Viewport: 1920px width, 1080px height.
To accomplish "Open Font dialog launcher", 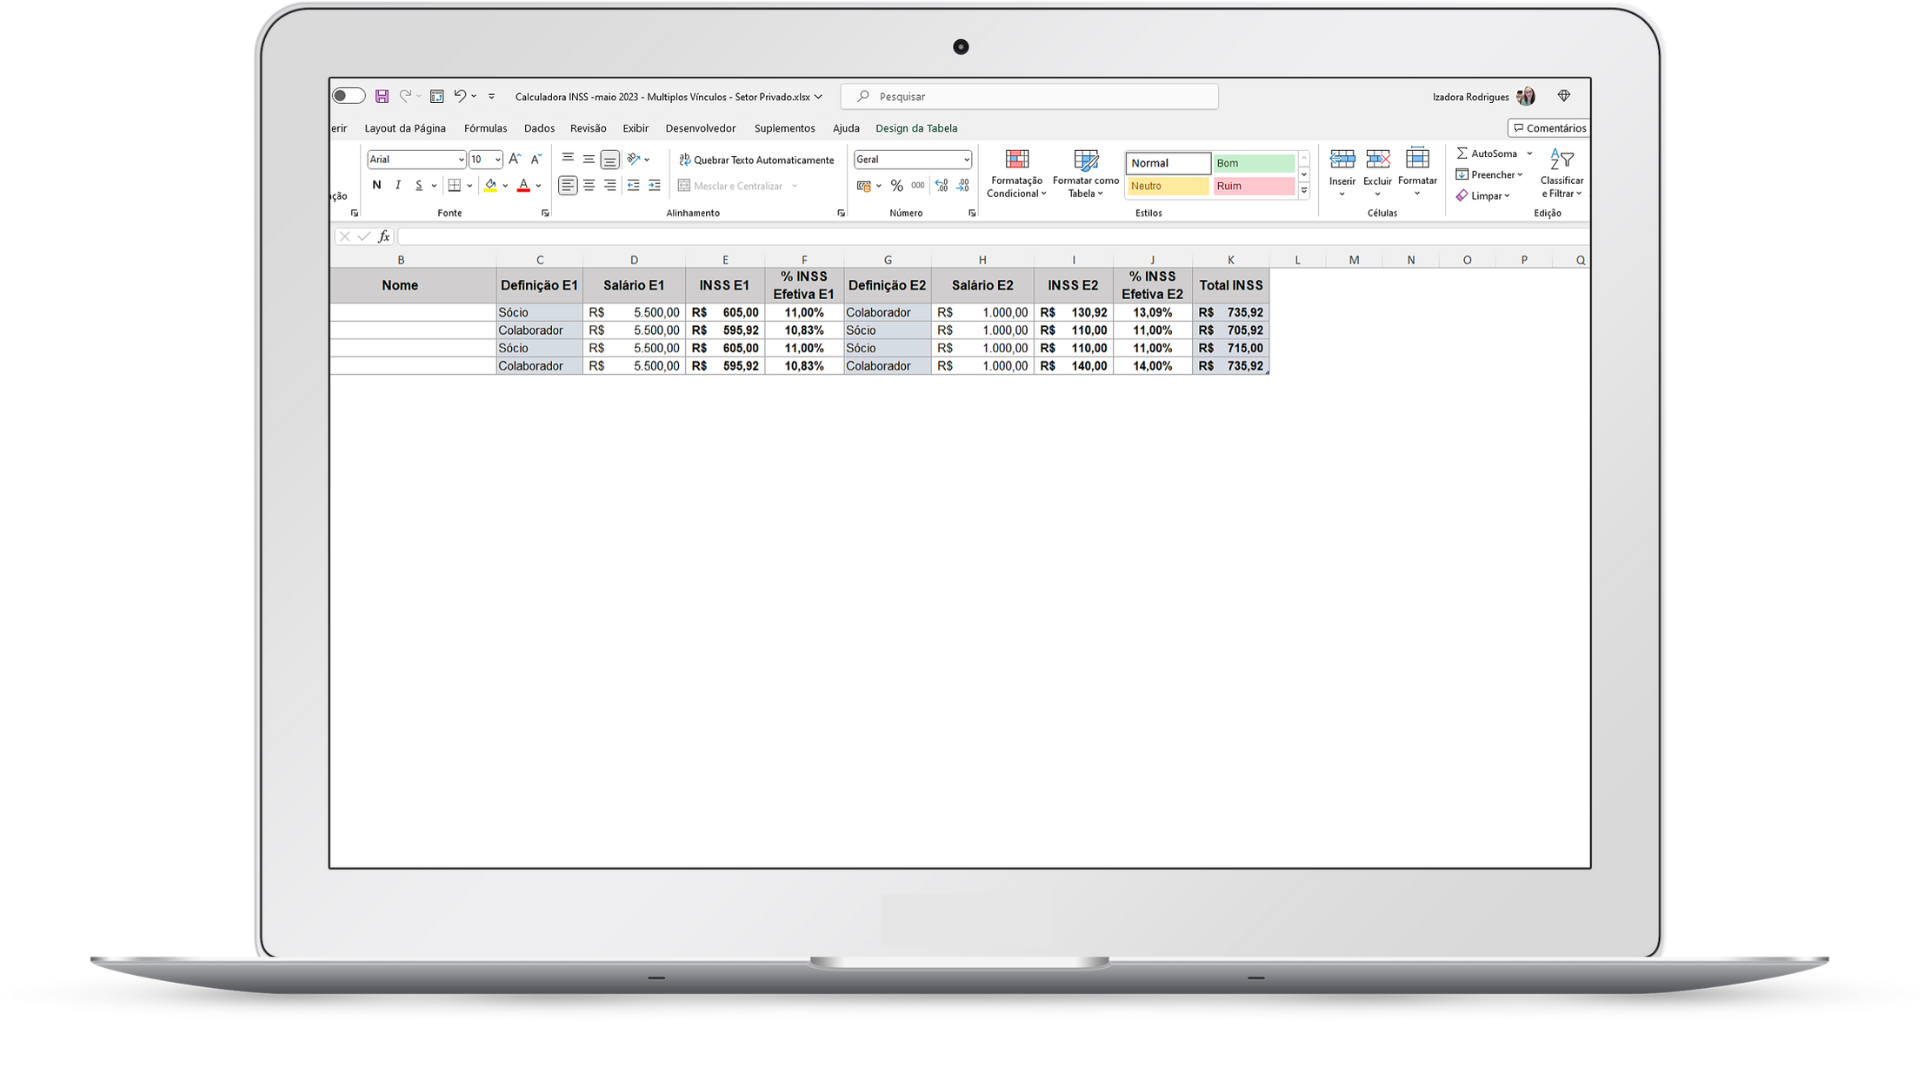I will coord(545,213).
